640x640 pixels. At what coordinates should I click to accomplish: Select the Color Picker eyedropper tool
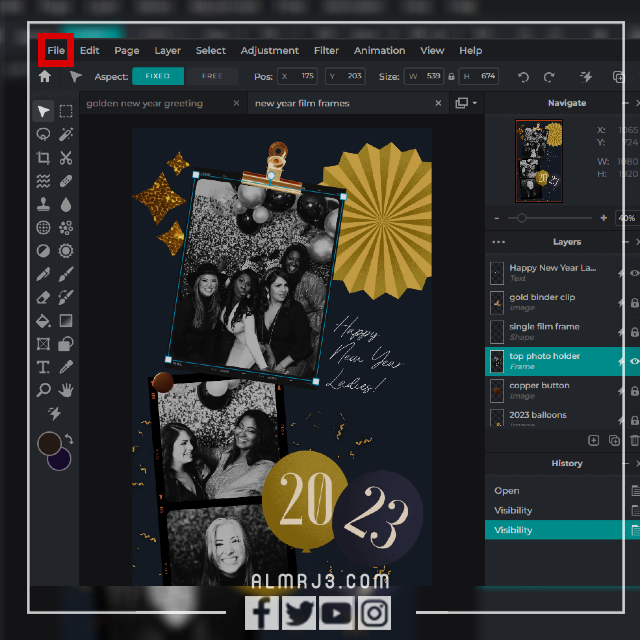[66, 367]
